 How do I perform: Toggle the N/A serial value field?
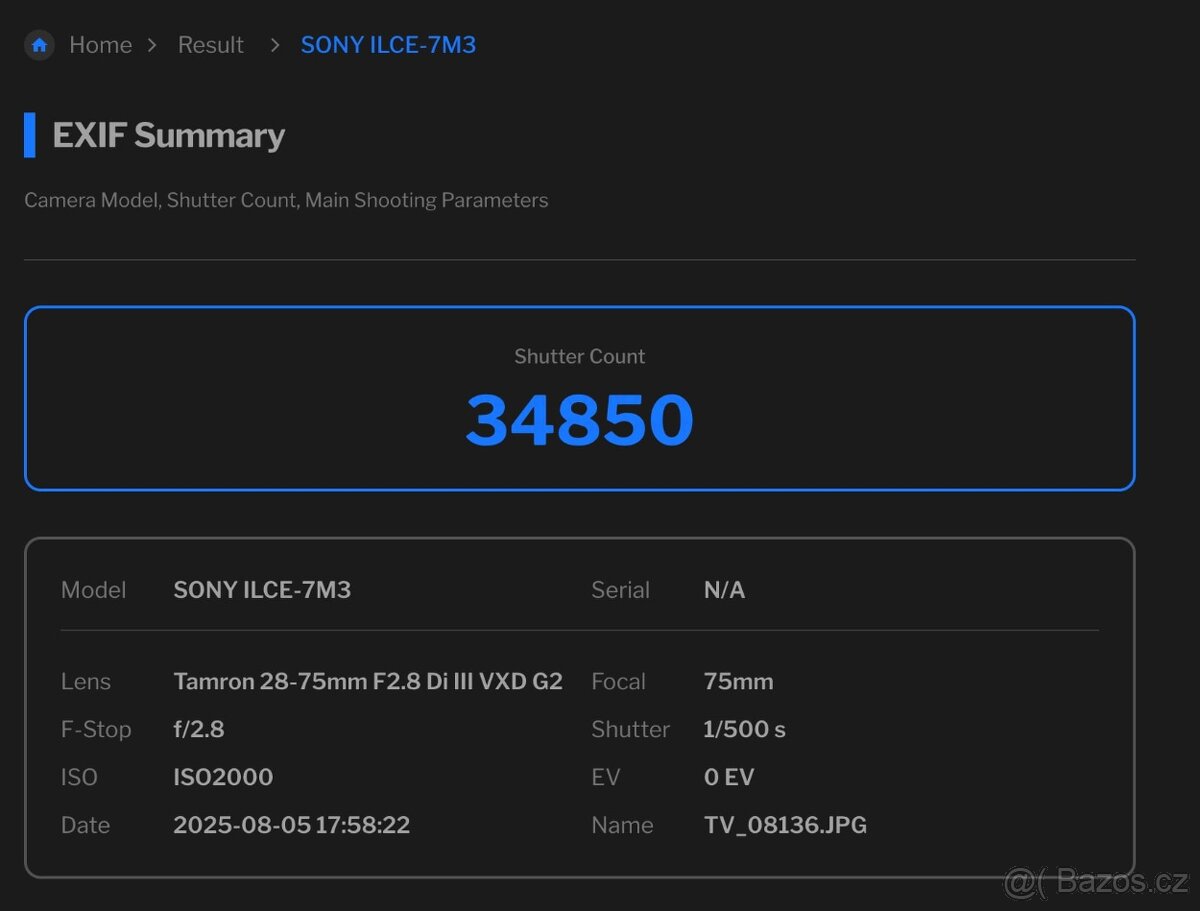tap(724, 590)
